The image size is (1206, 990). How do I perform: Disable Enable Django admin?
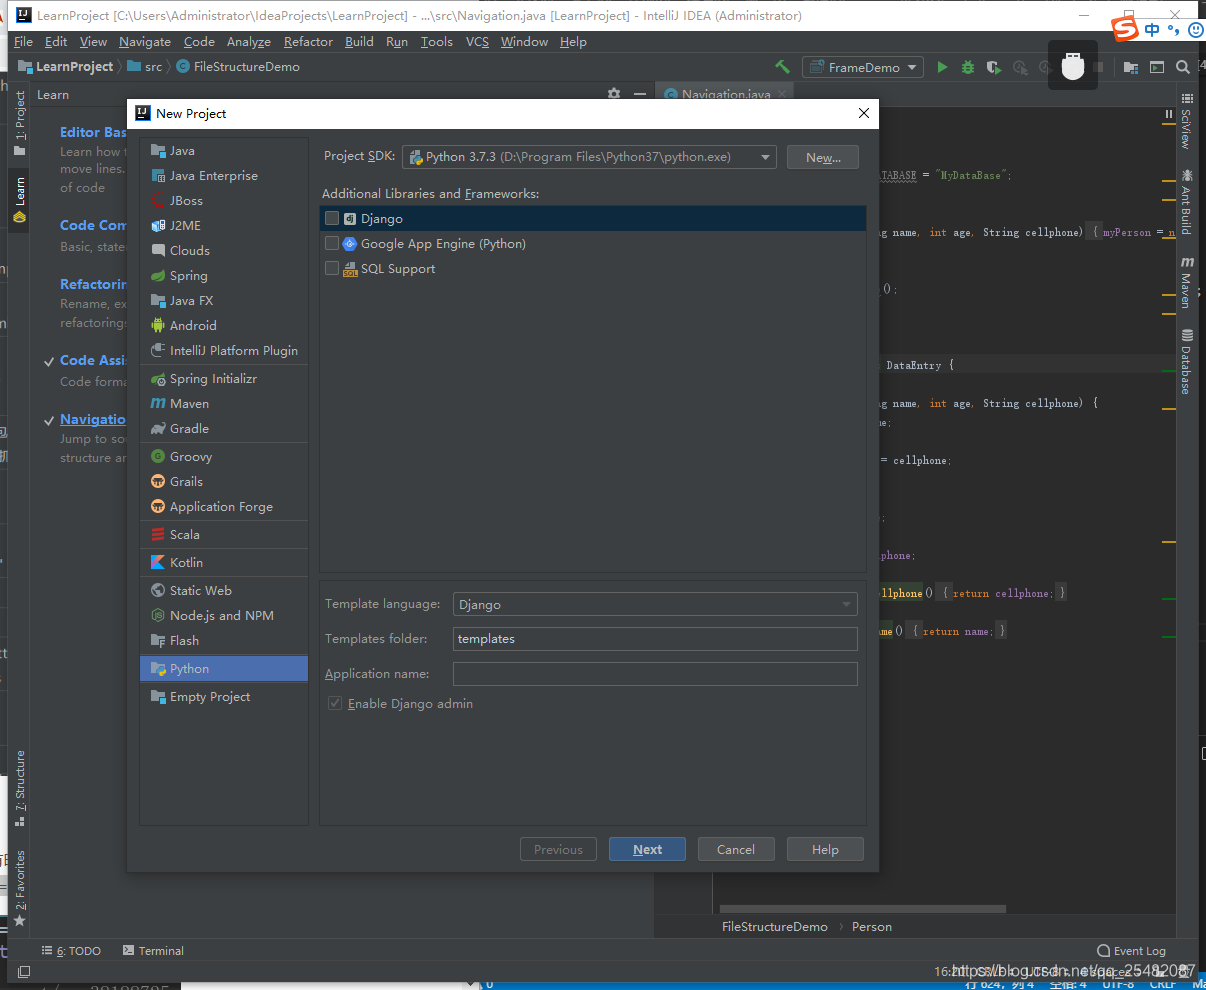(335, 703)
